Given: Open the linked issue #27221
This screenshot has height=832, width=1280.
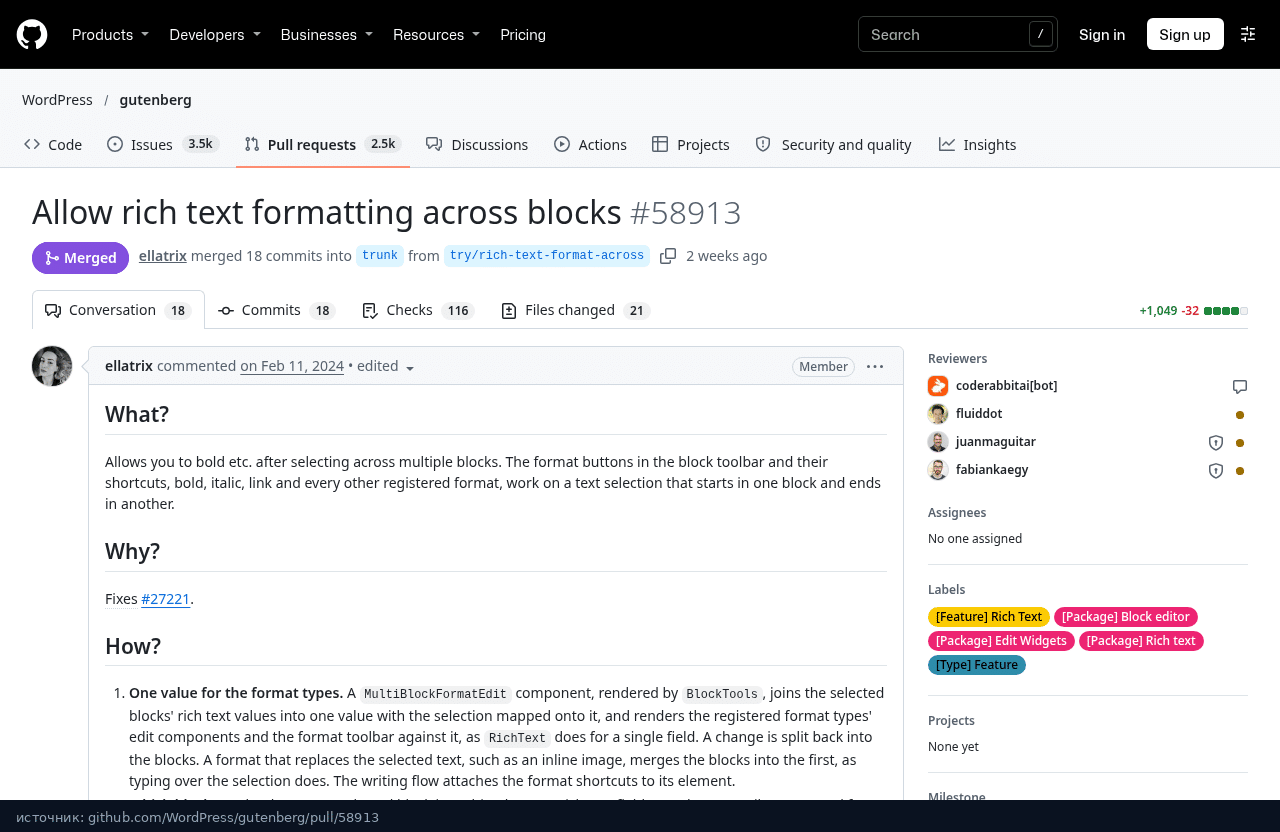Looking at the screenshot, I should pos(165,599).
